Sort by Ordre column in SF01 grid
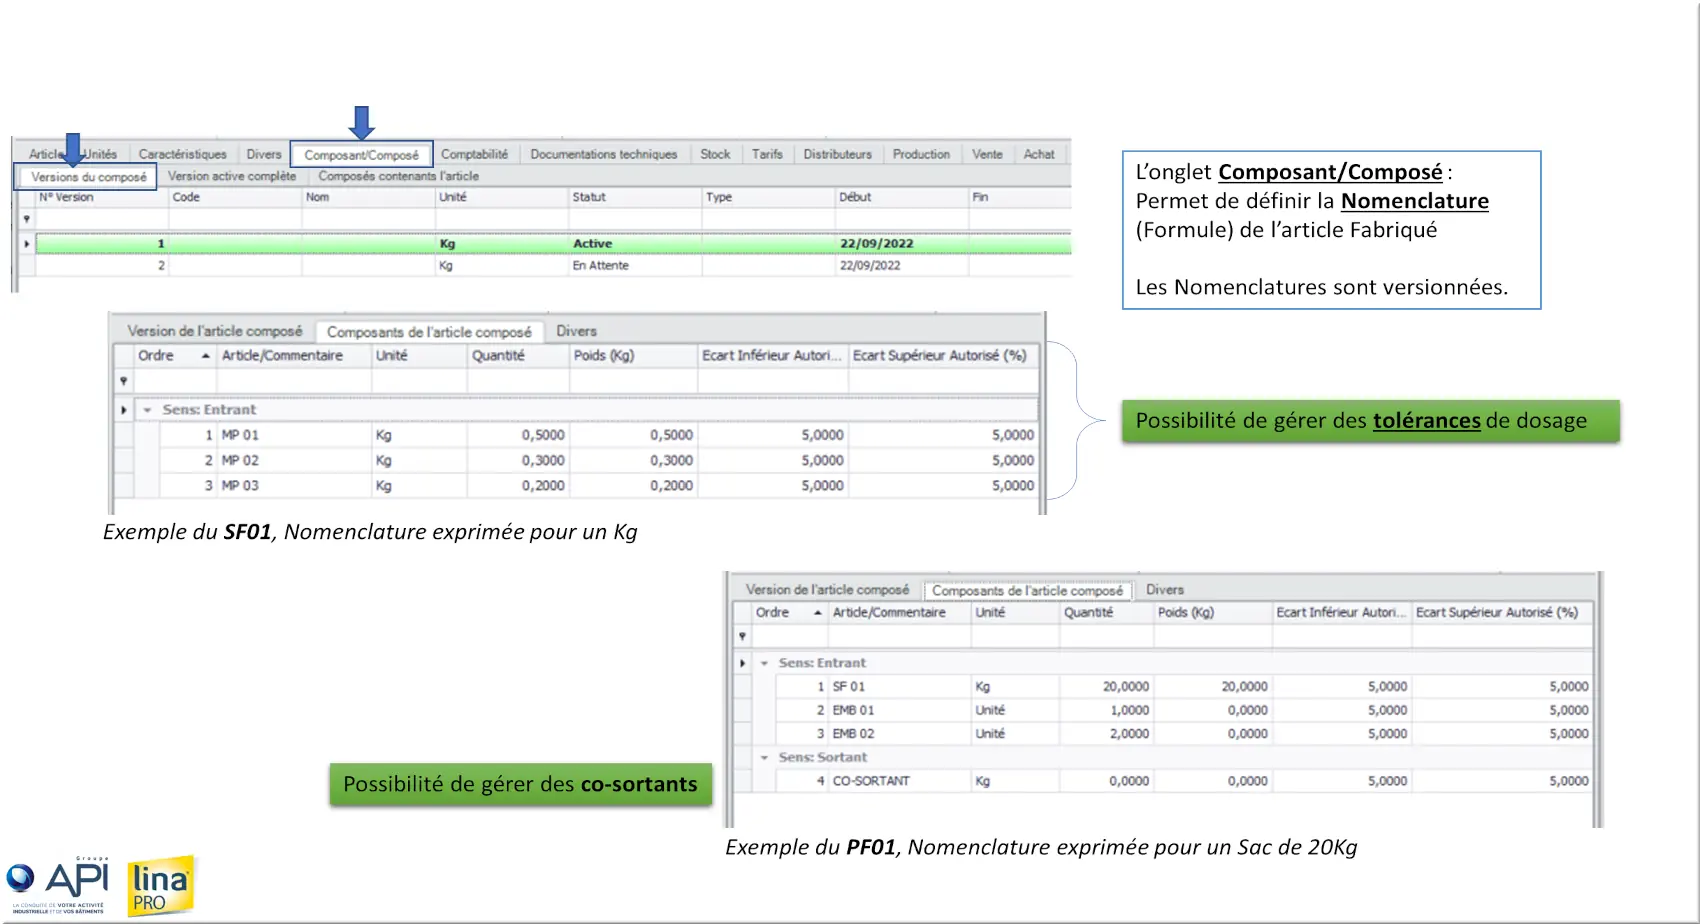Screen dimensions: 1700x924 (x=174, y=355)
